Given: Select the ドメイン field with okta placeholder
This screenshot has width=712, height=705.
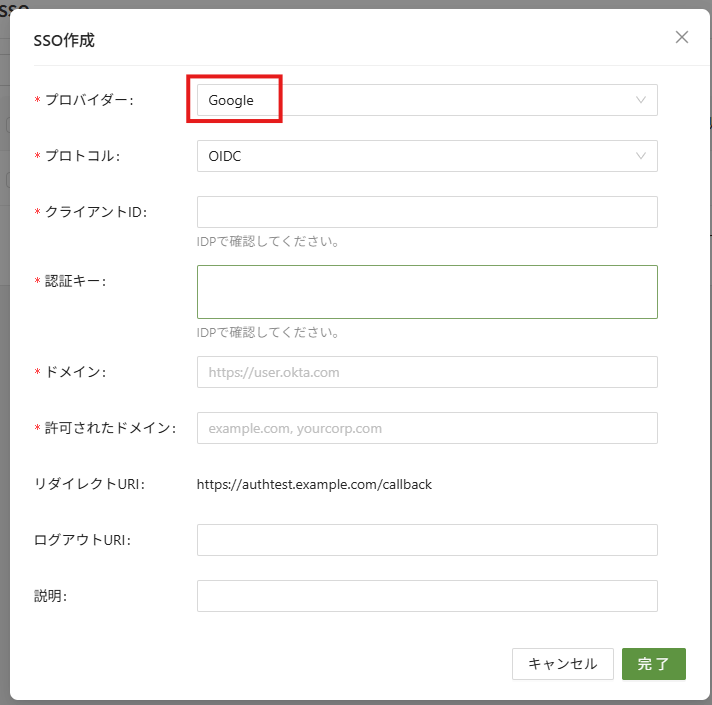Looking at the screenshot, I should tap(427, 372).
